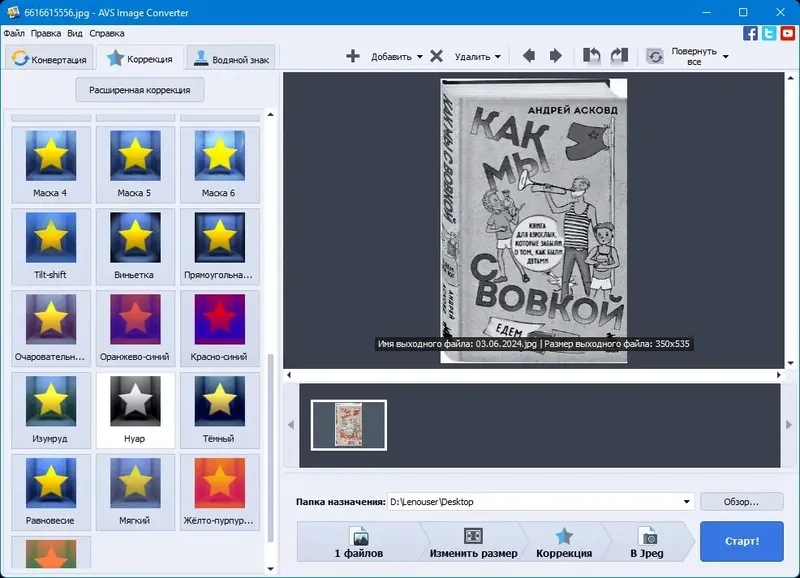Click the Изменить размер step

(x=473, y=542)
